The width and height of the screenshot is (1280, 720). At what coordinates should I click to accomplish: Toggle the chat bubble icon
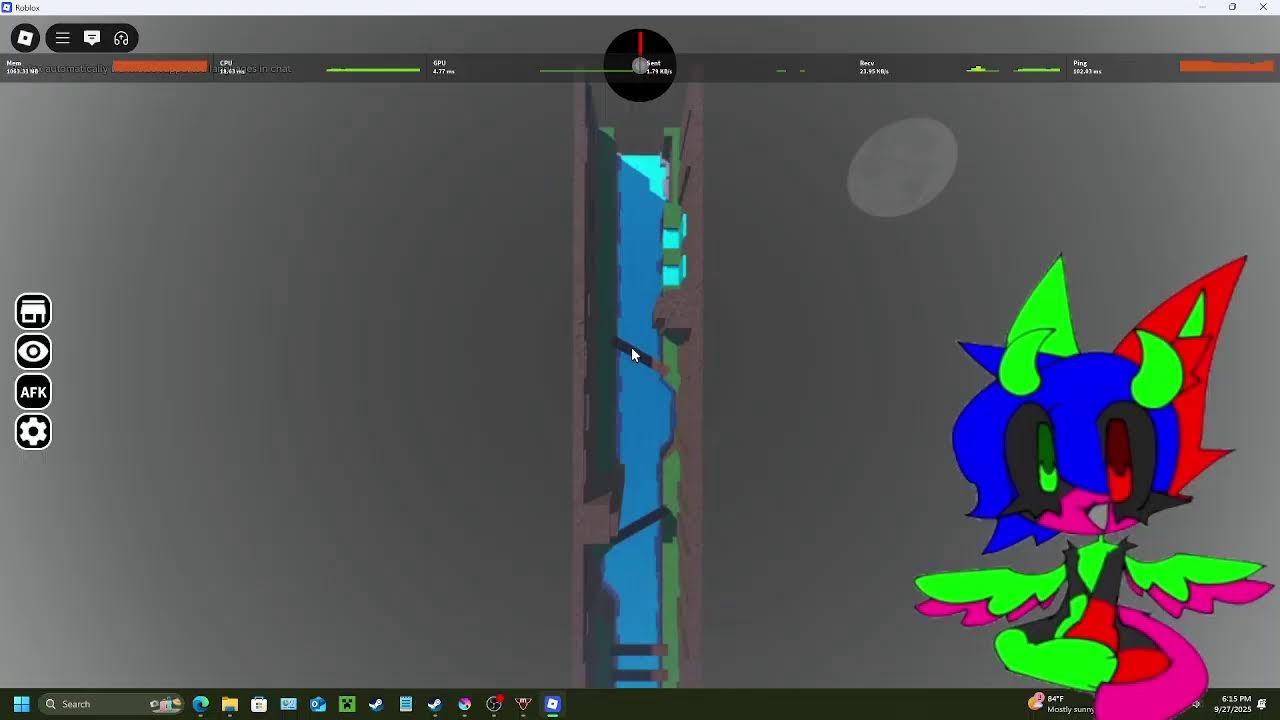point(92,38)
